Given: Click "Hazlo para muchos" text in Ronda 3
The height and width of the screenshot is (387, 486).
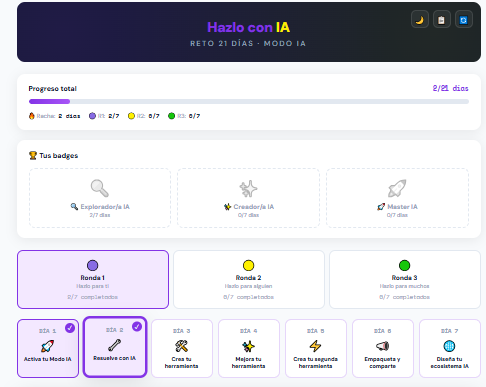Looking at the screenshot, I should pyautogui.click(x=404, y=286).
